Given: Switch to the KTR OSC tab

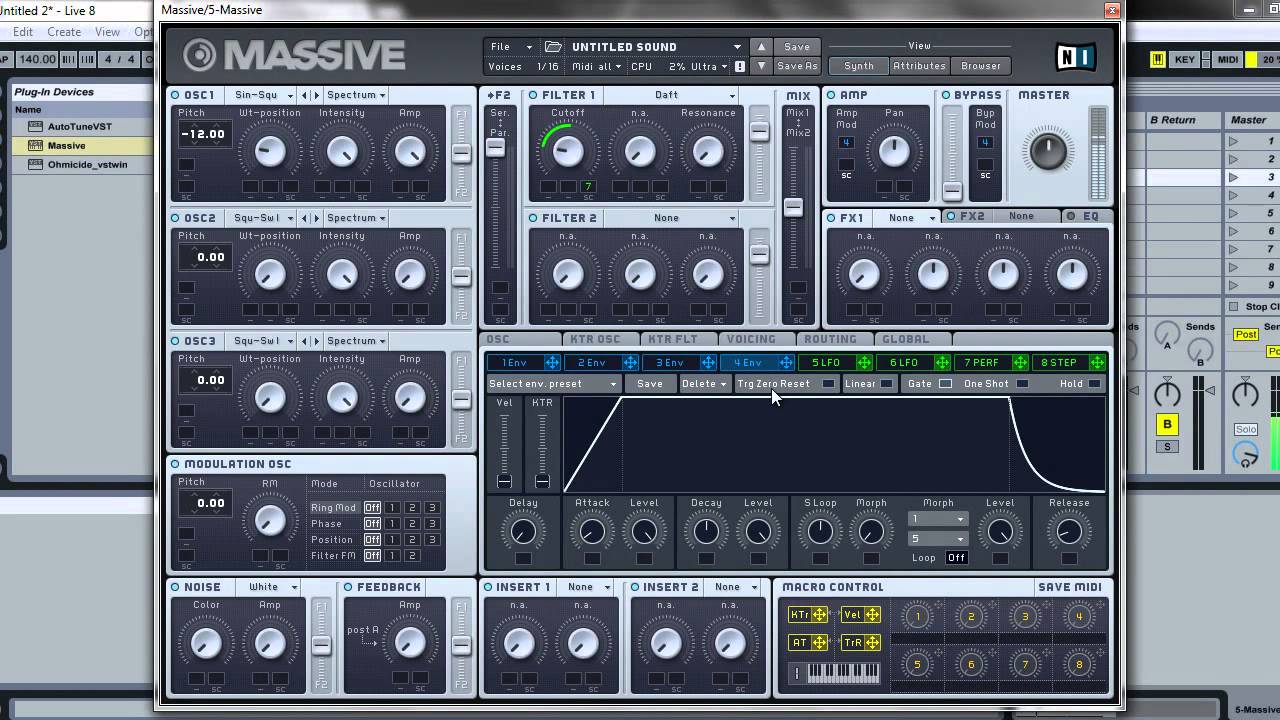Looking at the screenshot, I should pos(595,340).
